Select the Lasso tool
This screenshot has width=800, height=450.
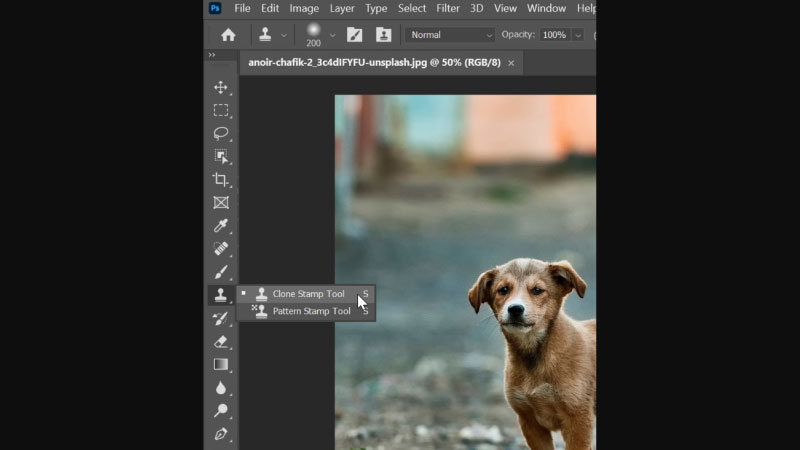click(221, 133)
